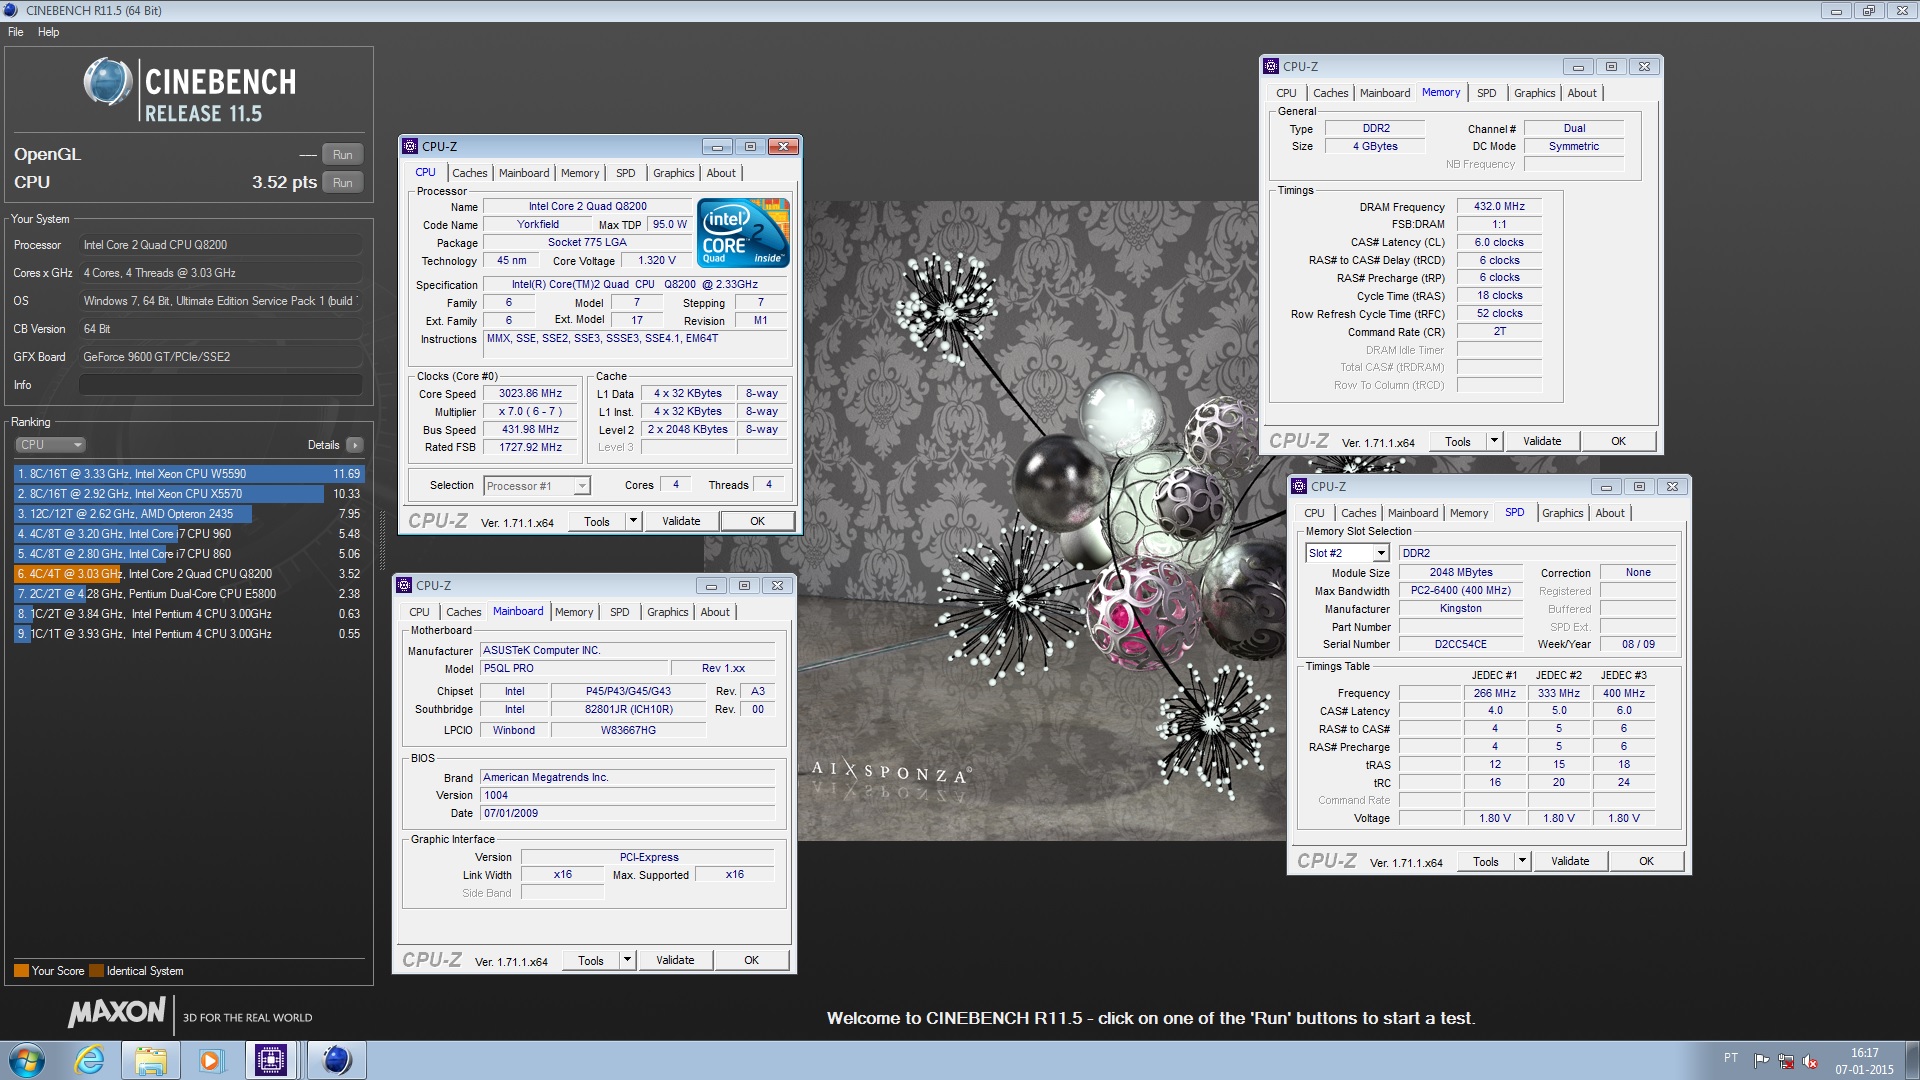Click Validate in CPU-Z memory window
The image size is (1920, 1080).
(1542, 441)
